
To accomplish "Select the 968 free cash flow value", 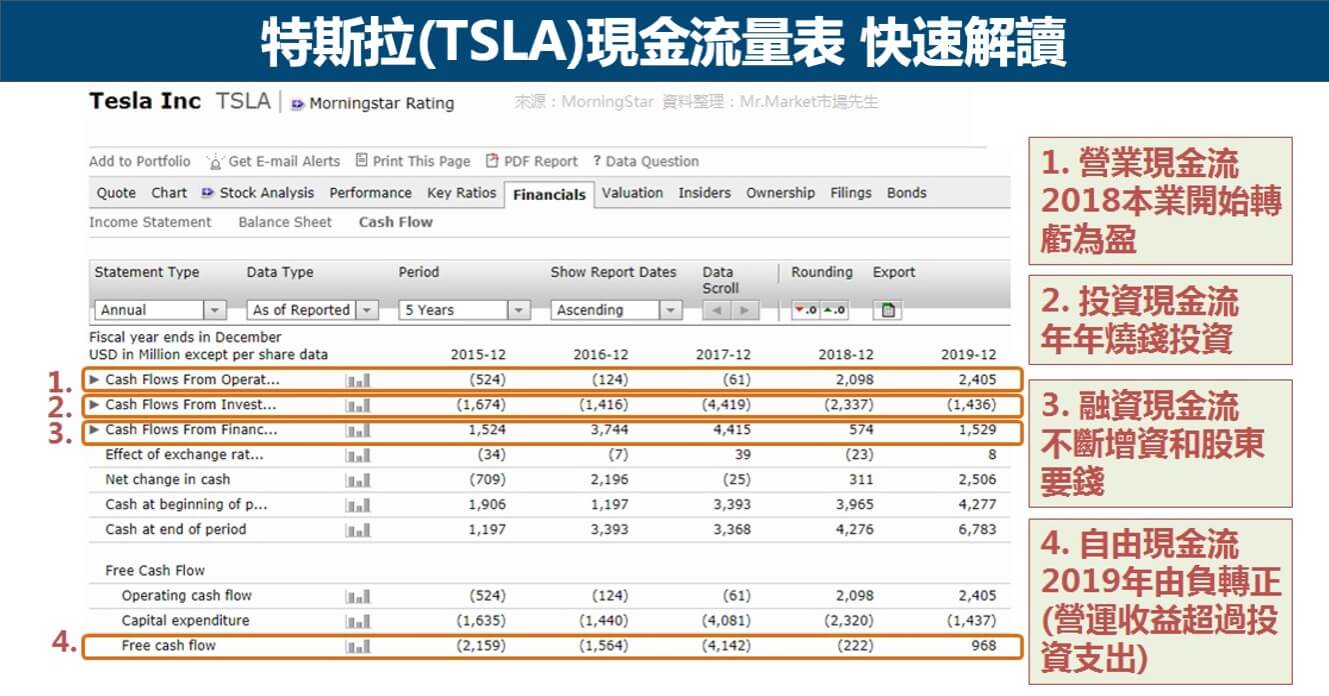I will (984, 646).
